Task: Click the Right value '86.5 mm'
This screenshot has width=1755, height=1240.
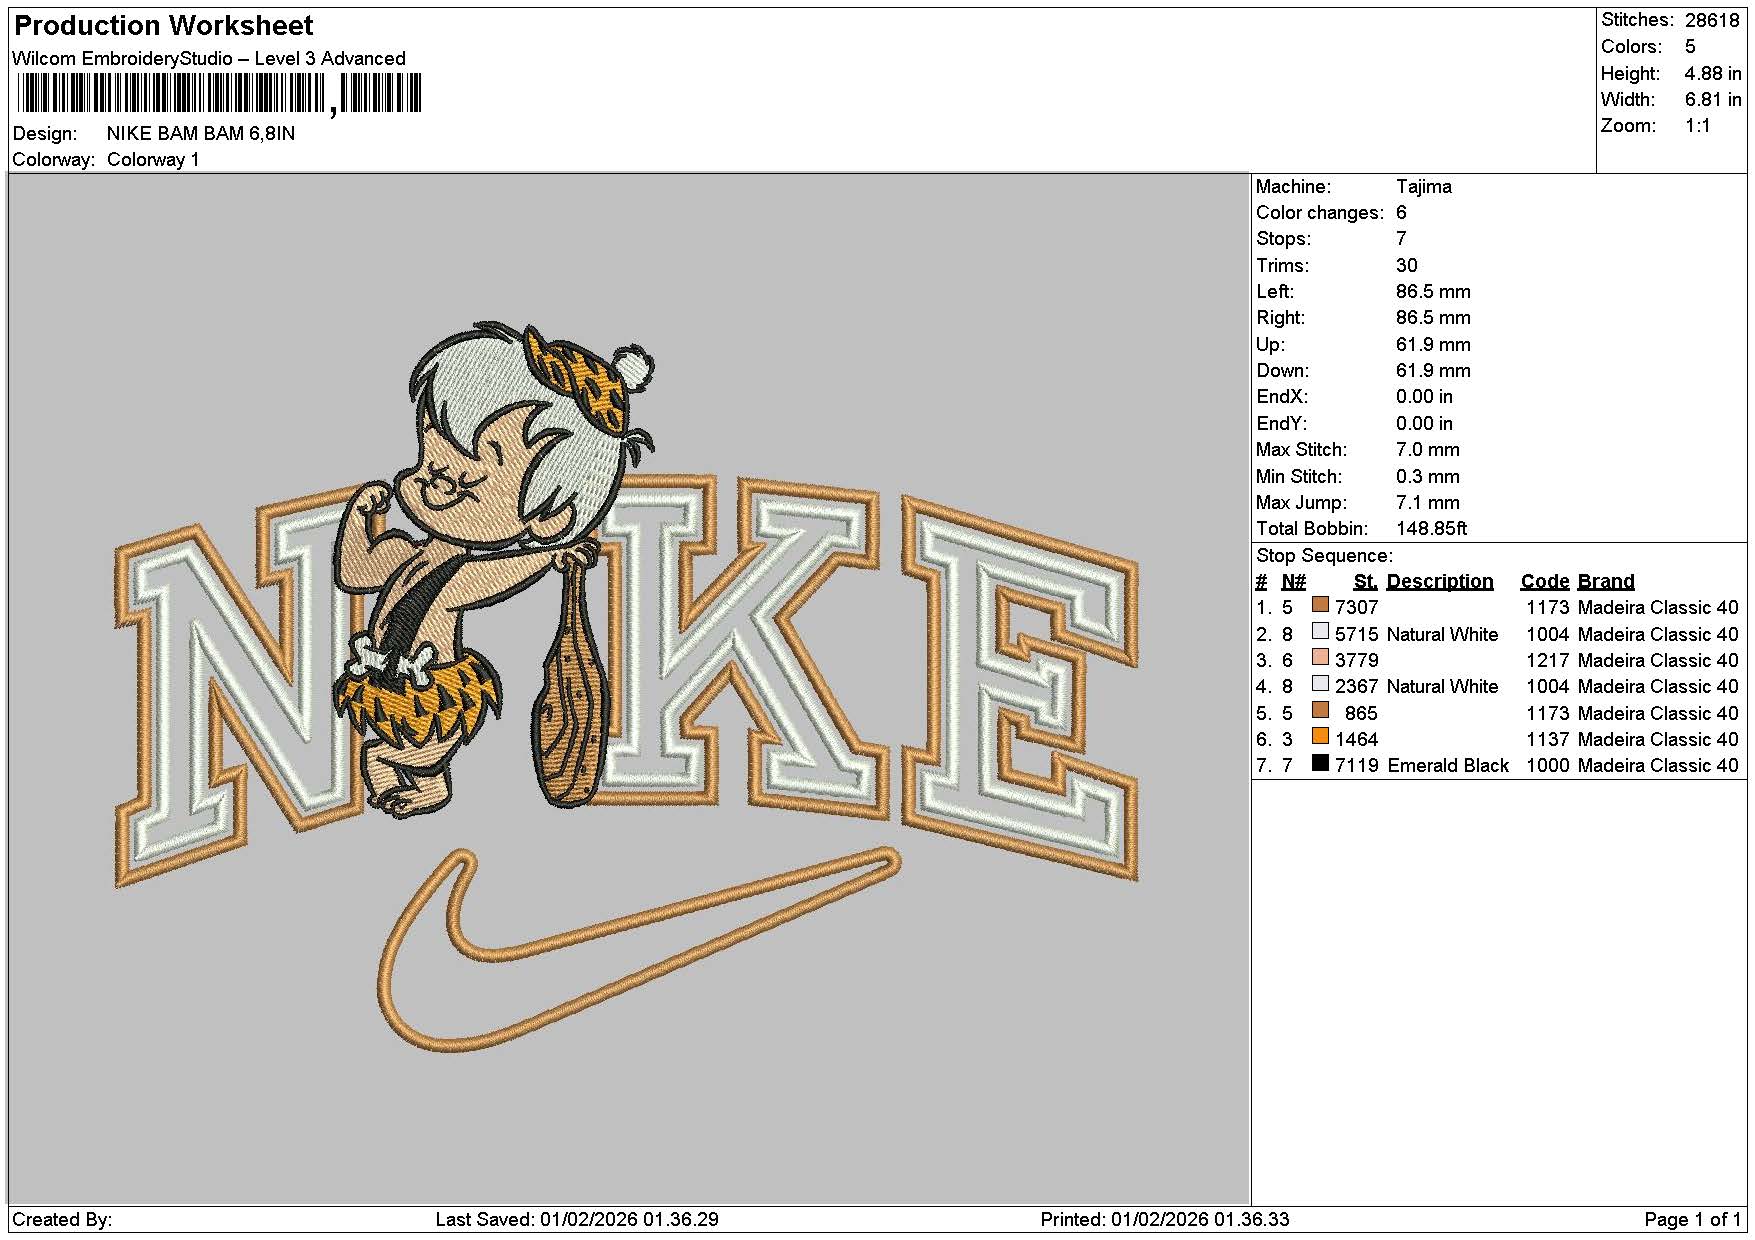Action: tap(1433, 317)
